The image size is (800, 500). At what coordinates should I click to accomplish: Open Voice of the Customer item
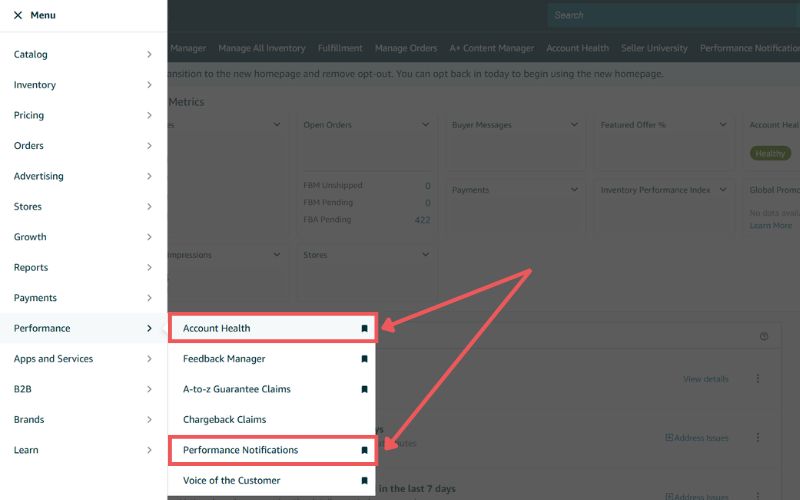point(272,481)
